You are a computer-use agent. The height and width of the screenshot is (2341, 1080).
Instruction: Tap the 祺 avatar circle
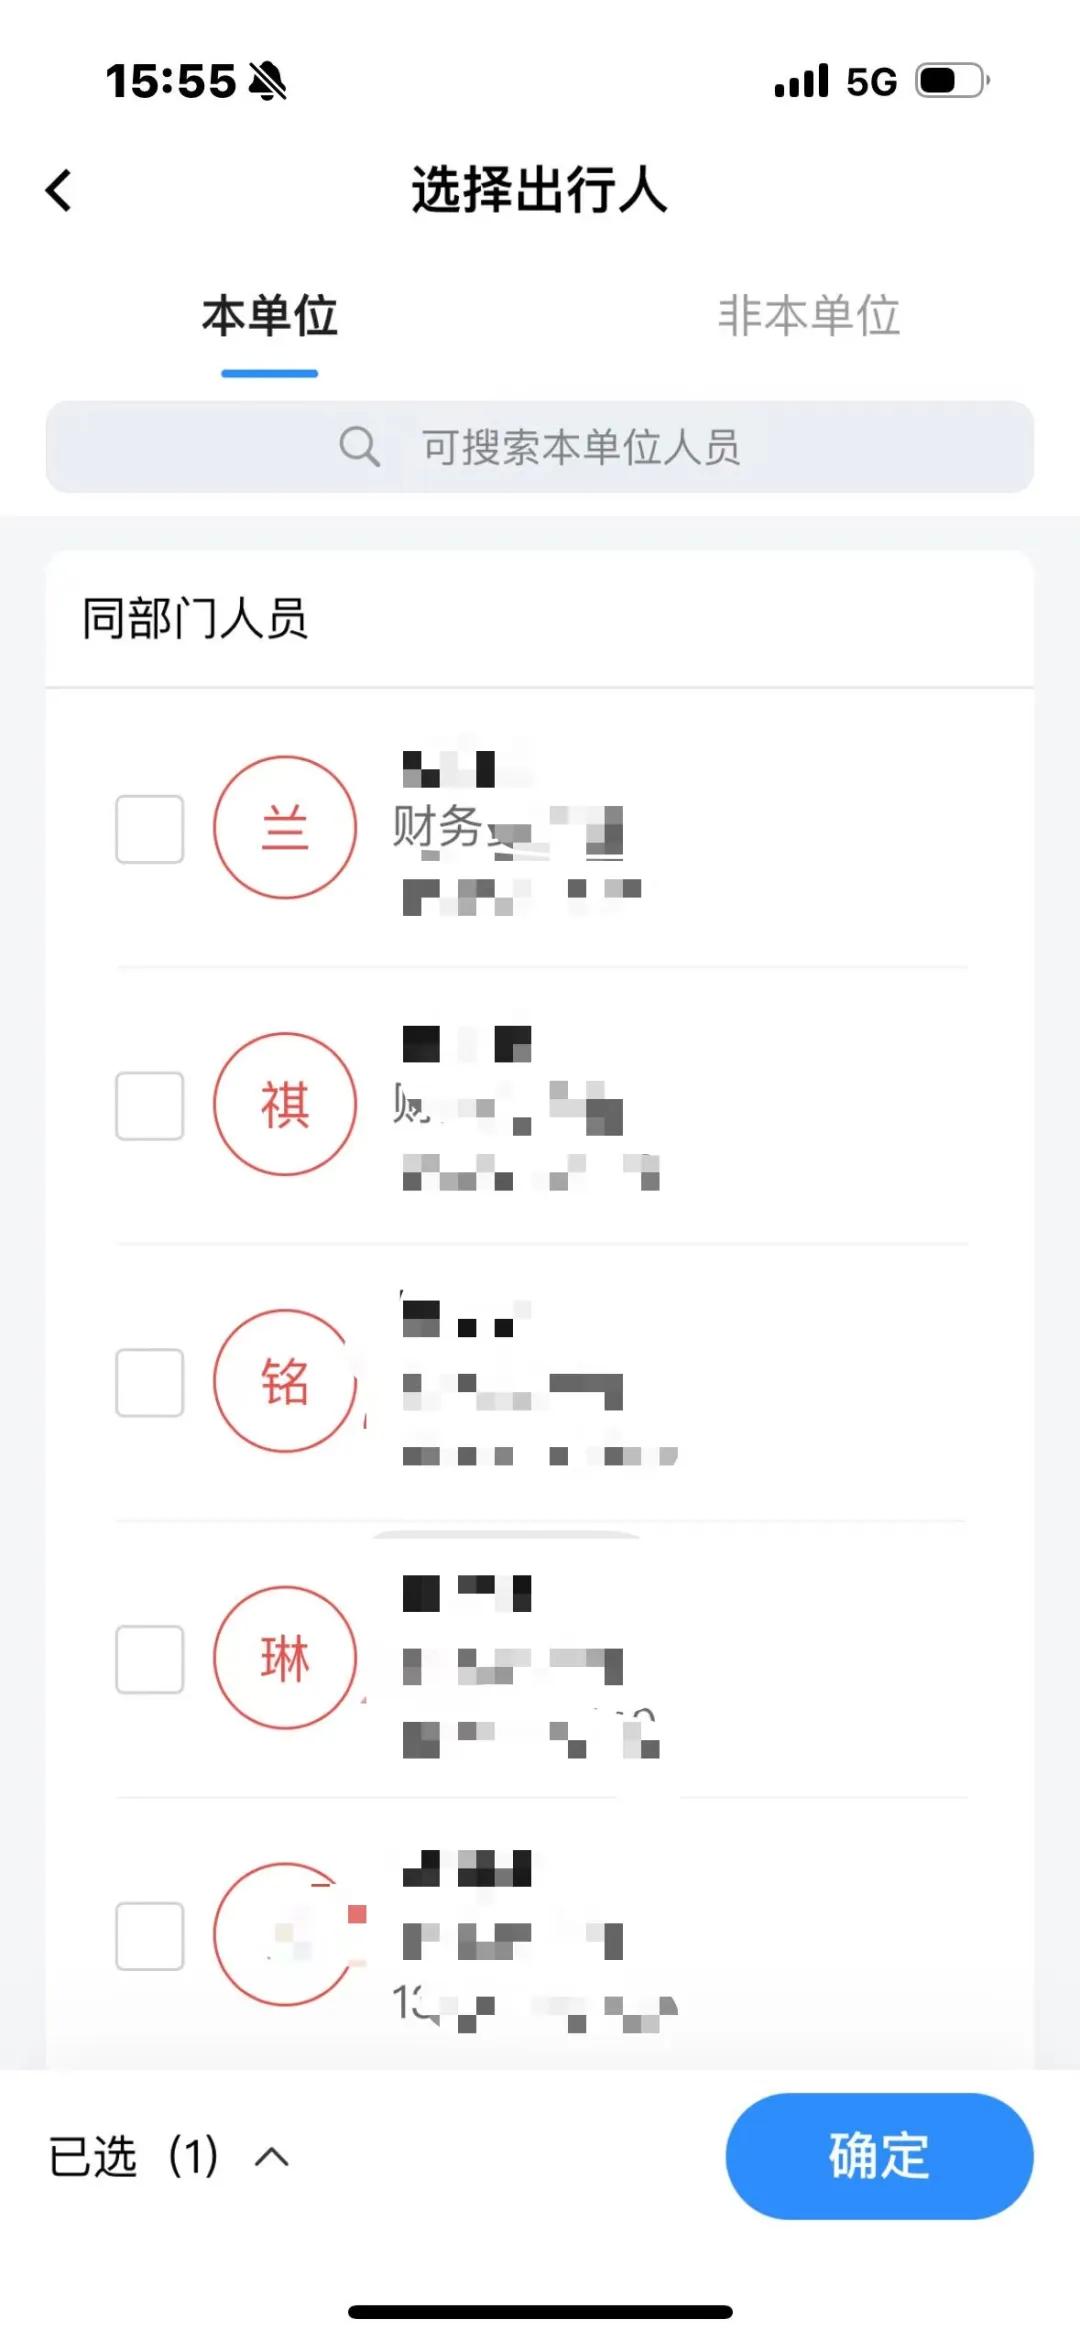285,1105
